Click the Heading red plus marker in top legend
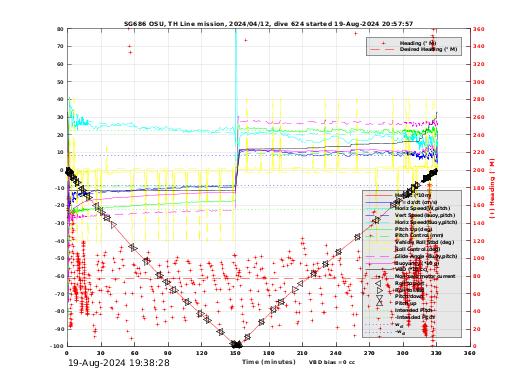The height and width of the screenshot is (390, 520). (x=384, y=43)
